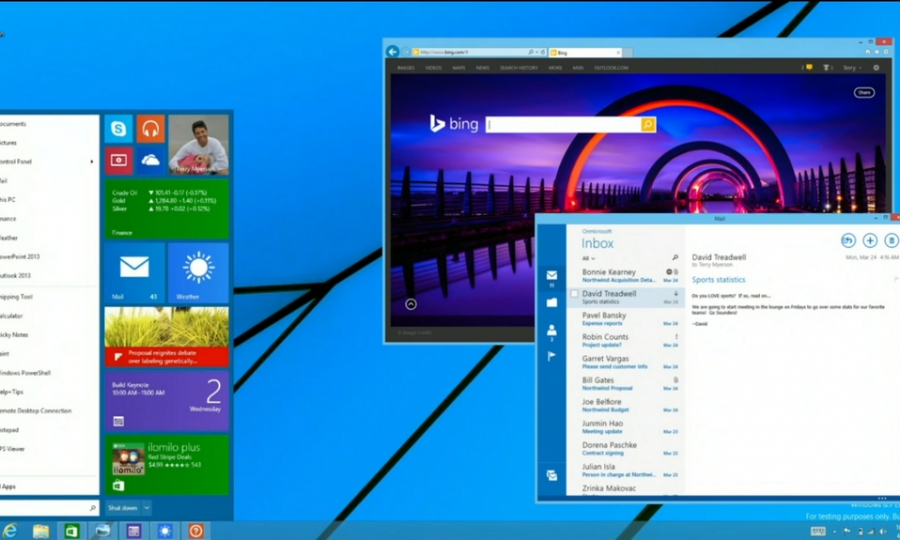
Task: Open the green Store icon on taskbar
Action: (x=72, y=531)
